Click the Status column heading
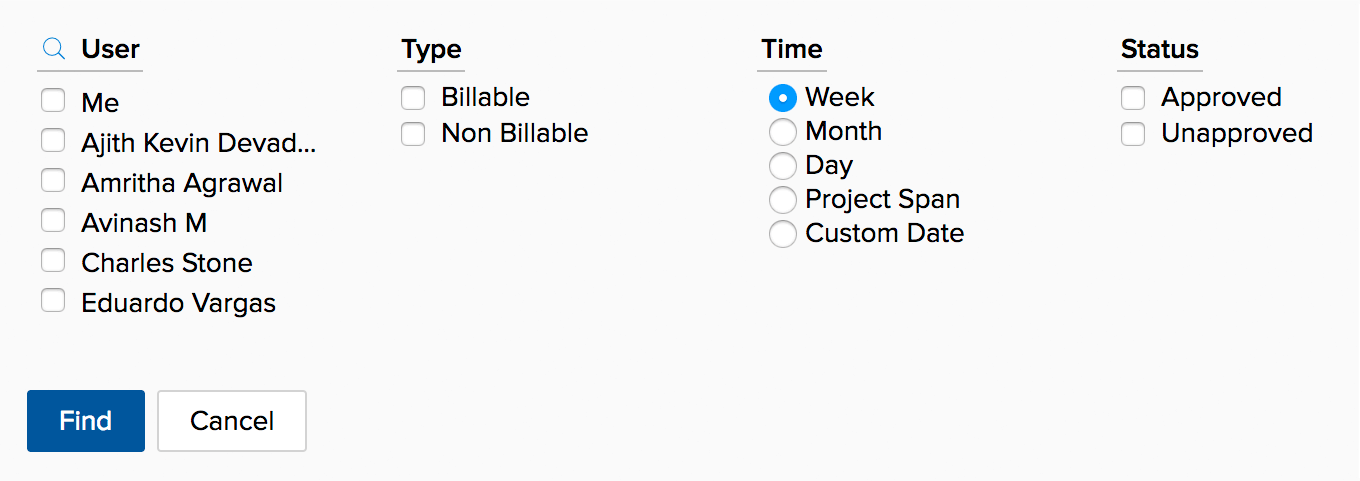This screenshot has height=481, width=1360. [x=1160, y=49]
